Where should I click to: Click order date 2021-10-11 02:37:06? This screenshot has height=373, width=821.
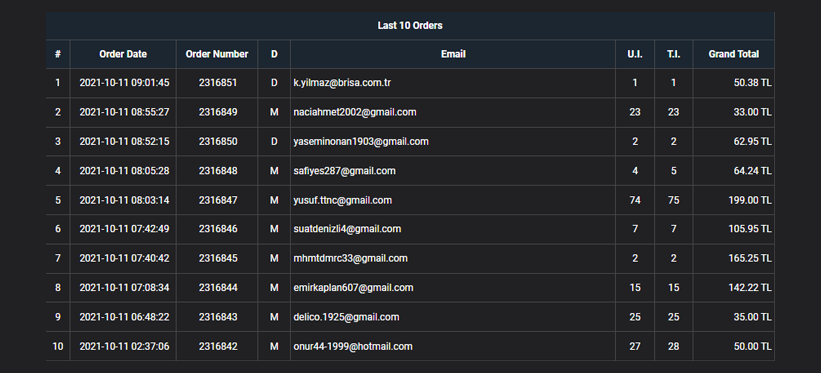[124, 346]
